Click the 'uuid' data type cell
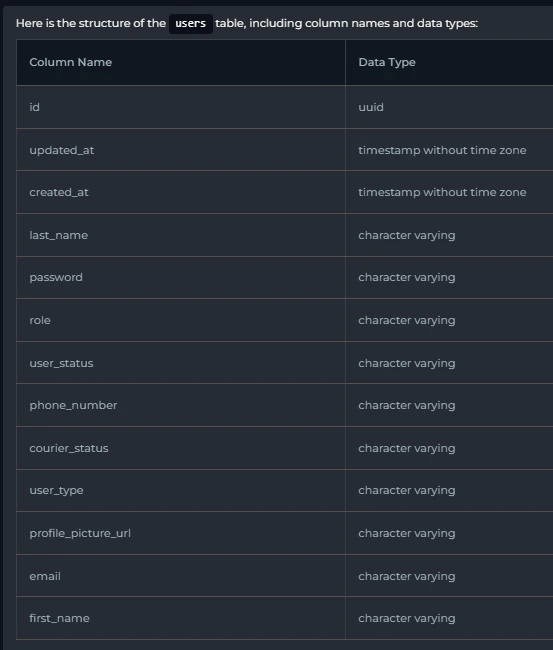The height and width of the screenshot is (650, 553). [449, 107]
